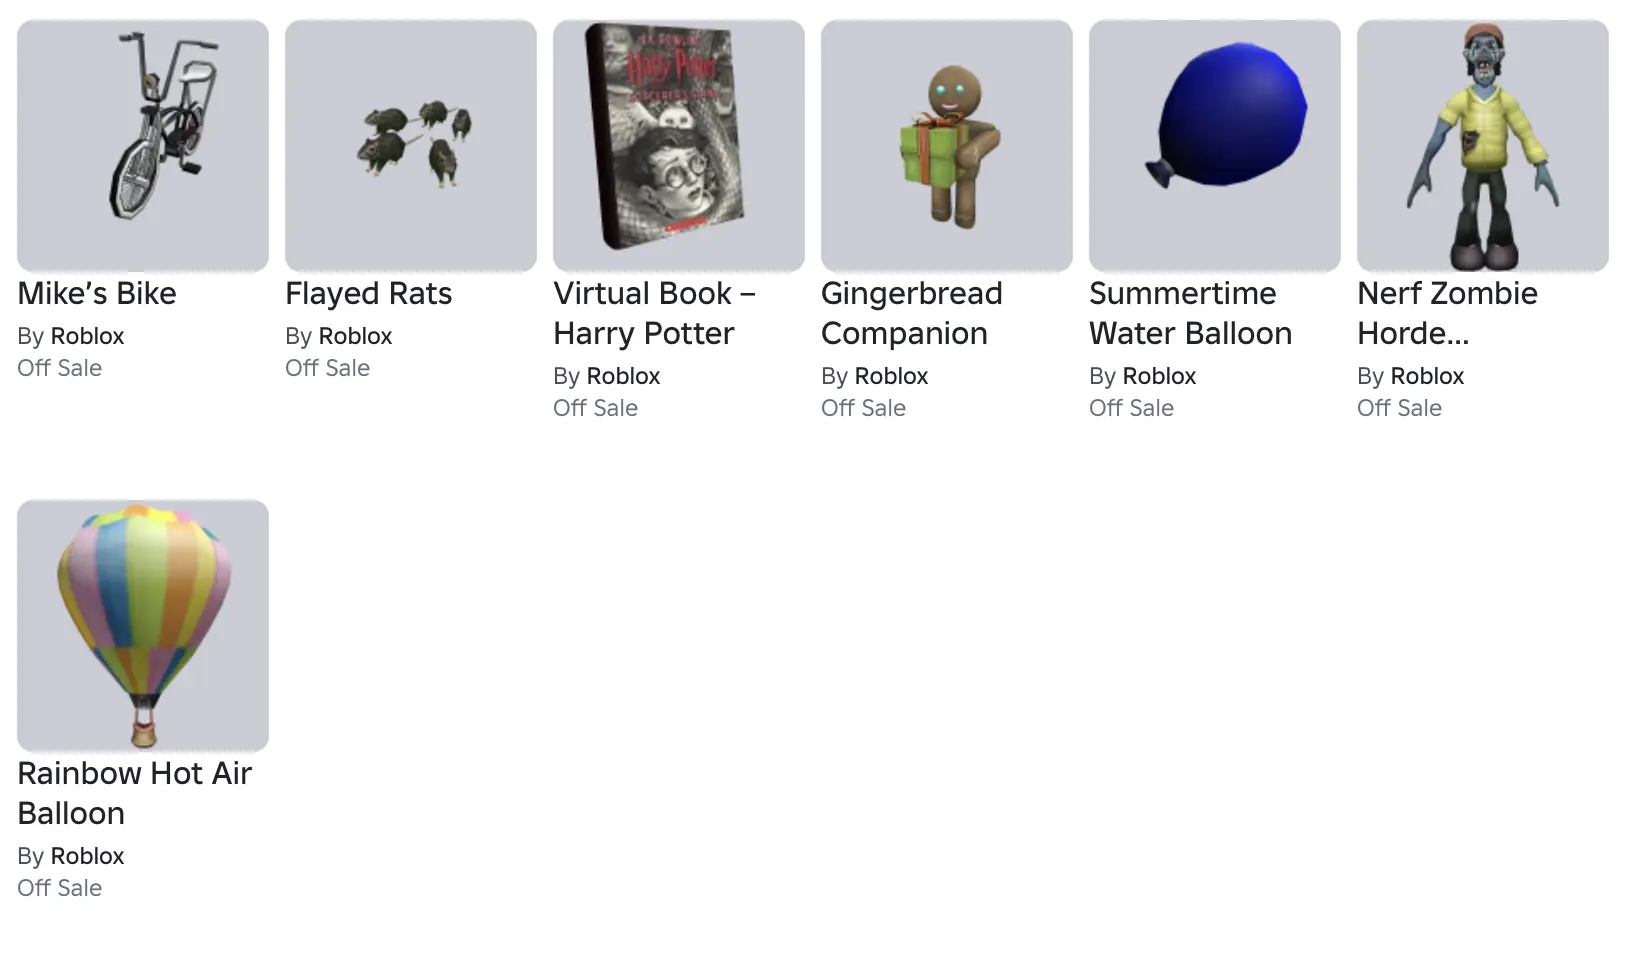Click the "Mike's Bike" title link

tap(97, 293)
